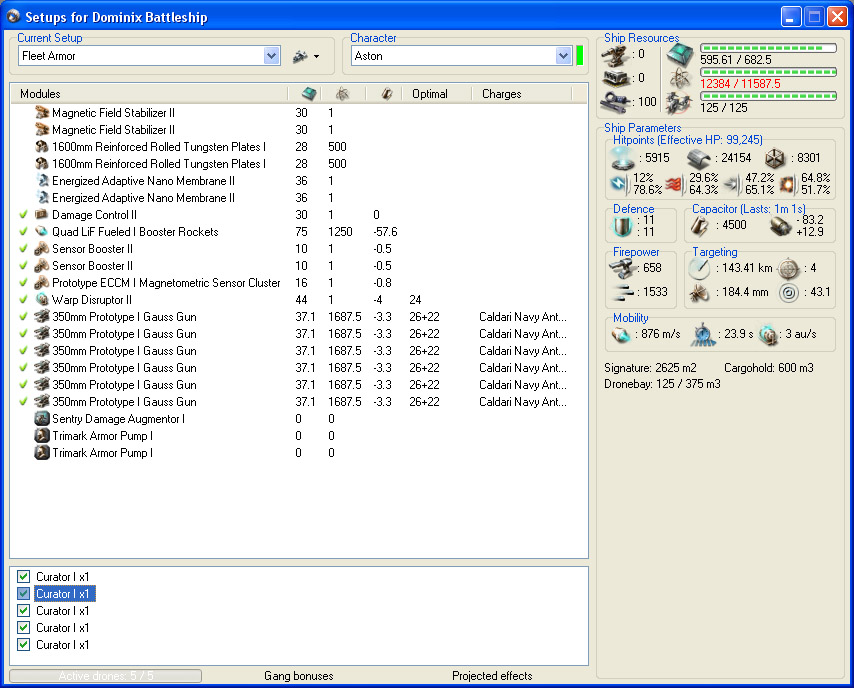Open Gang bonuses
The height and width of the screenshot is (688, 854).
pyautogui.click(x=298, y=675)
